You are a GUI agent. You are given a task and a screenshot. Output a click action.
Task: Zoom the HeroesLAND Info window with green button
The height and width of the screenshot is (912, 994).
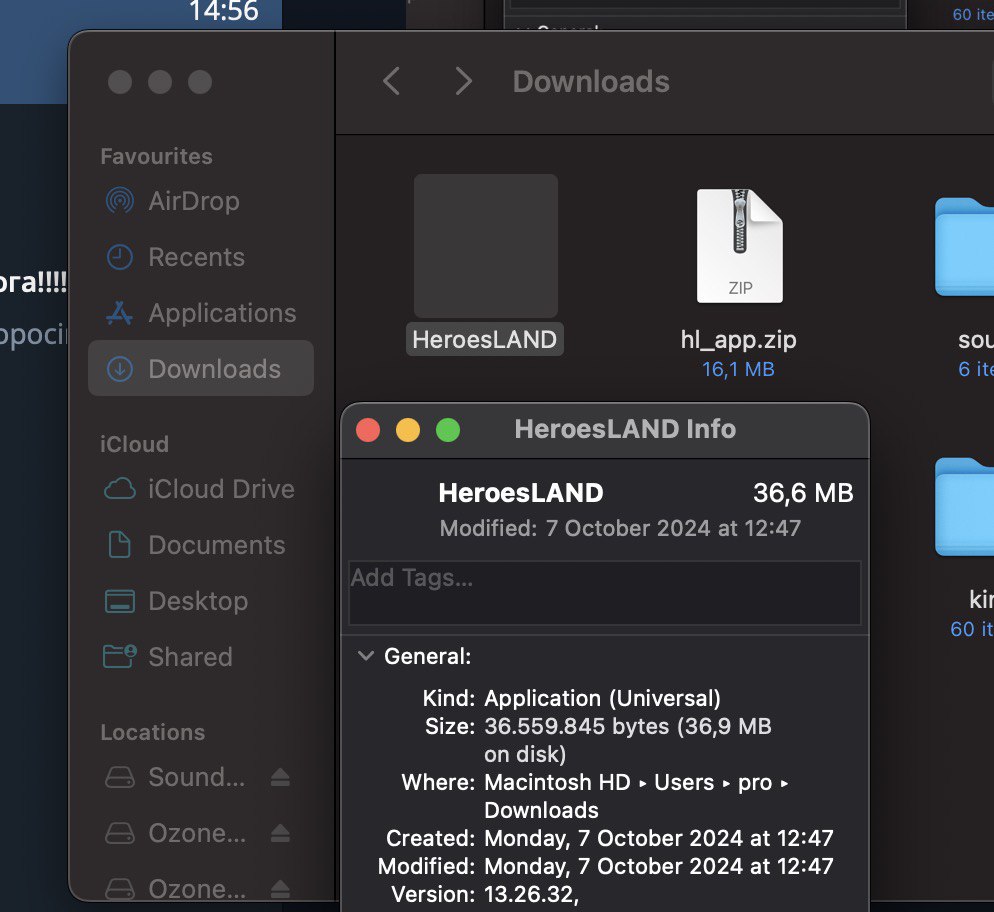tap(448, 430)
